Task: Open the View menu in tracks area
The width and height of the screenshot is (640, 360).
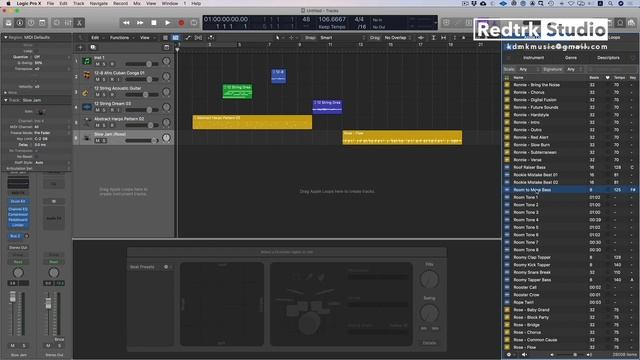Action: coord(146,38)
